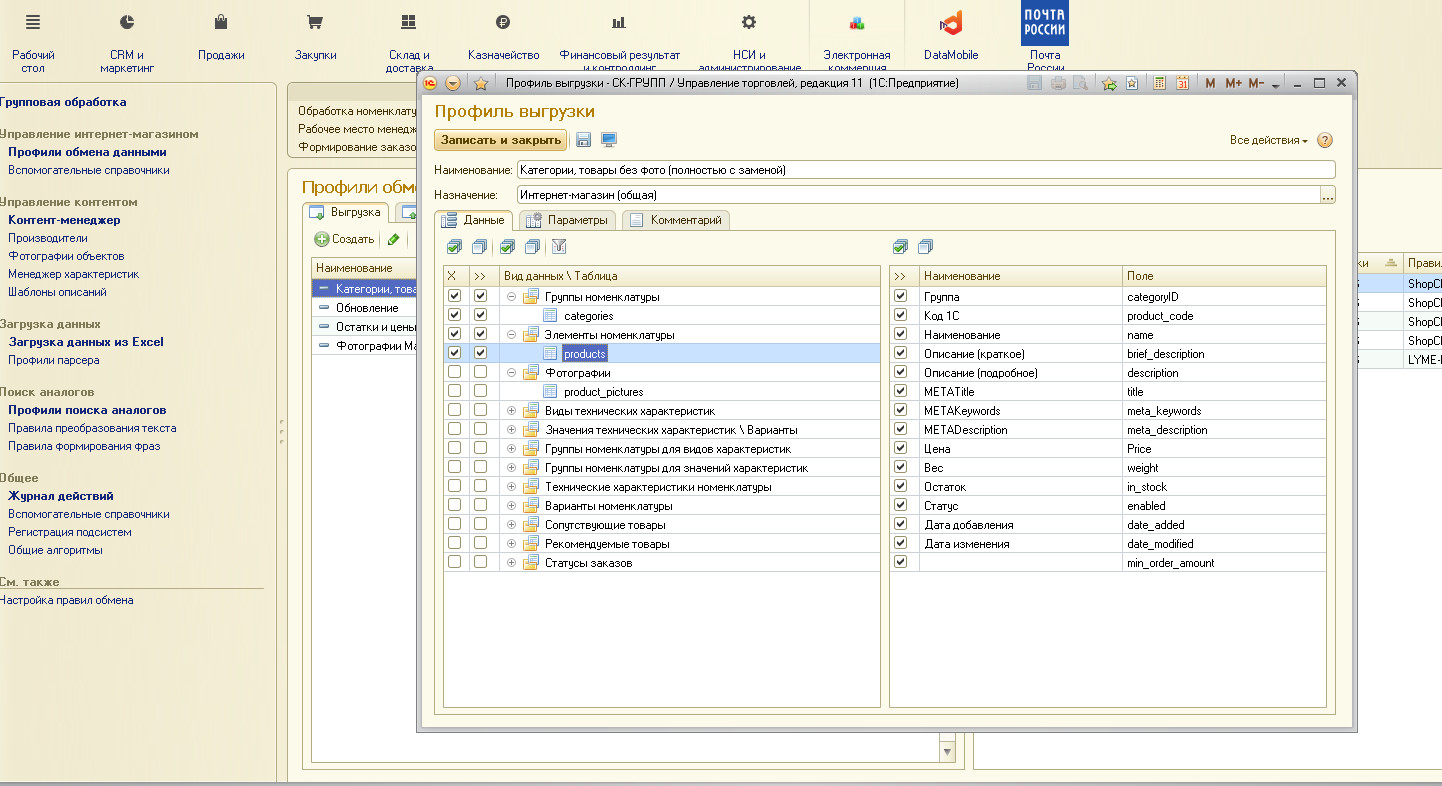This screenshot has height=786, width=1442.
Task: Toggle the METAKeywords field checkbox
Action: 901,411
